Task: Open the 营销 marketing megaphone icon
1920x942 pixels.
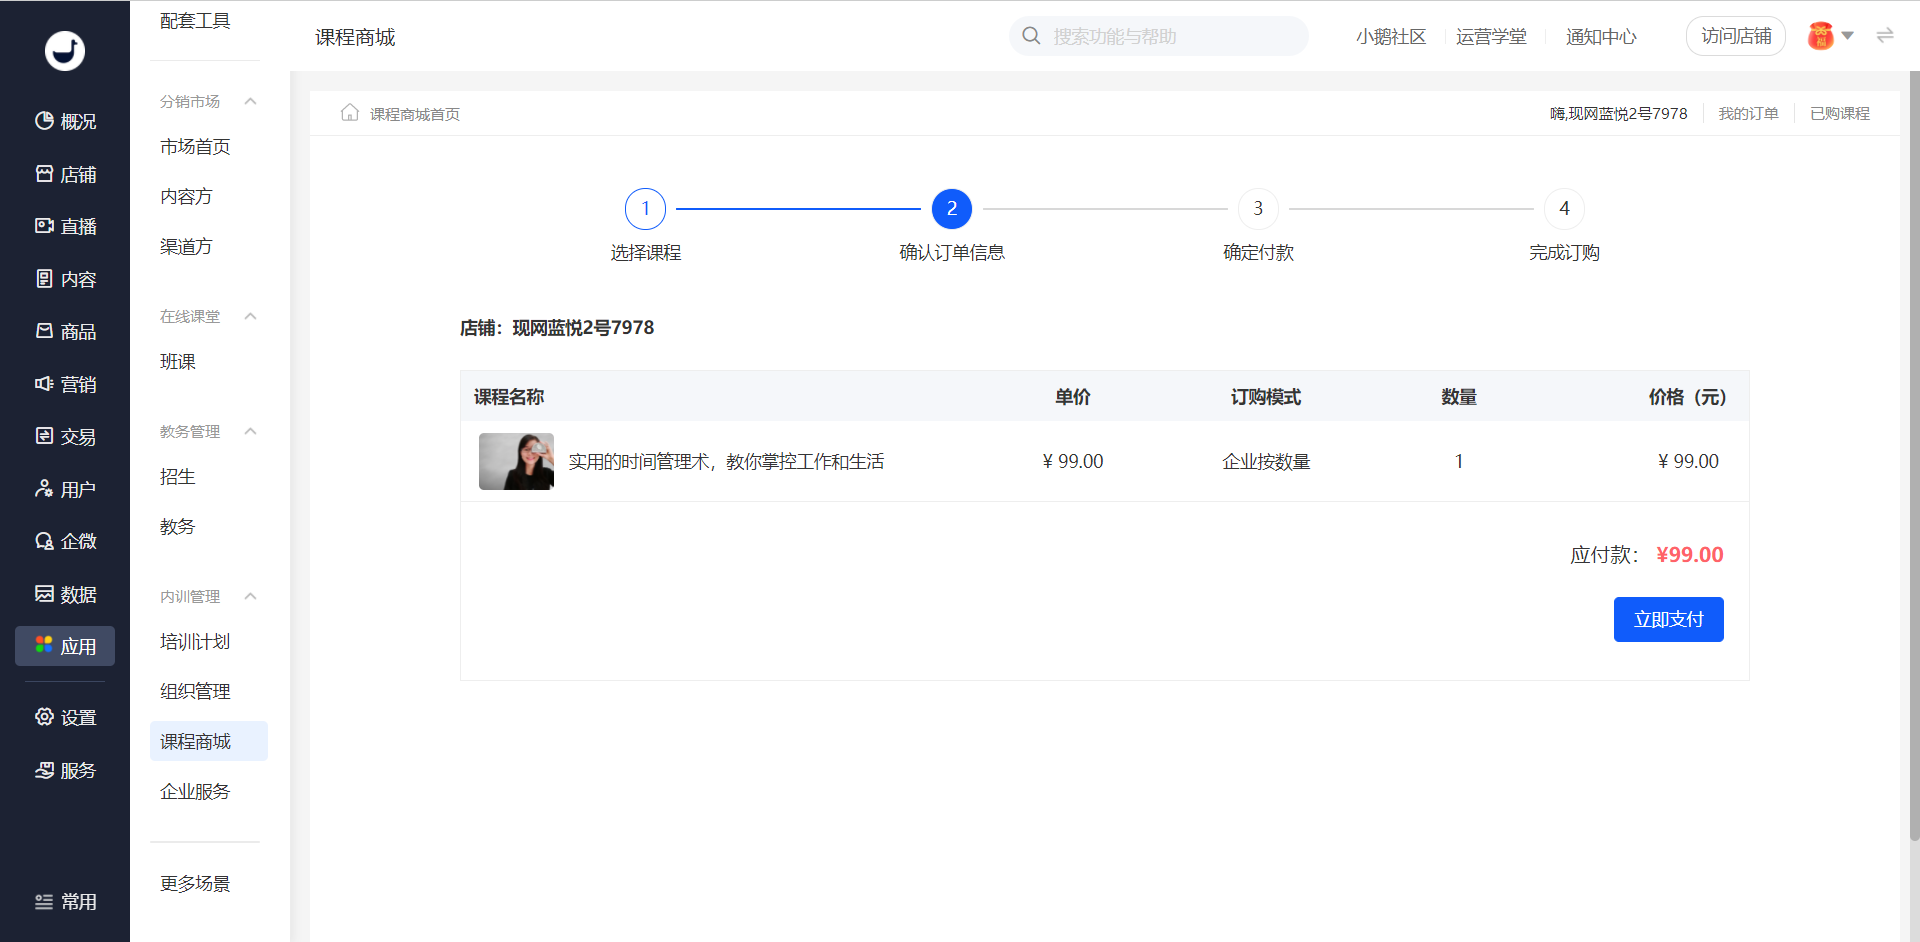Action: (x=44, y=384)
